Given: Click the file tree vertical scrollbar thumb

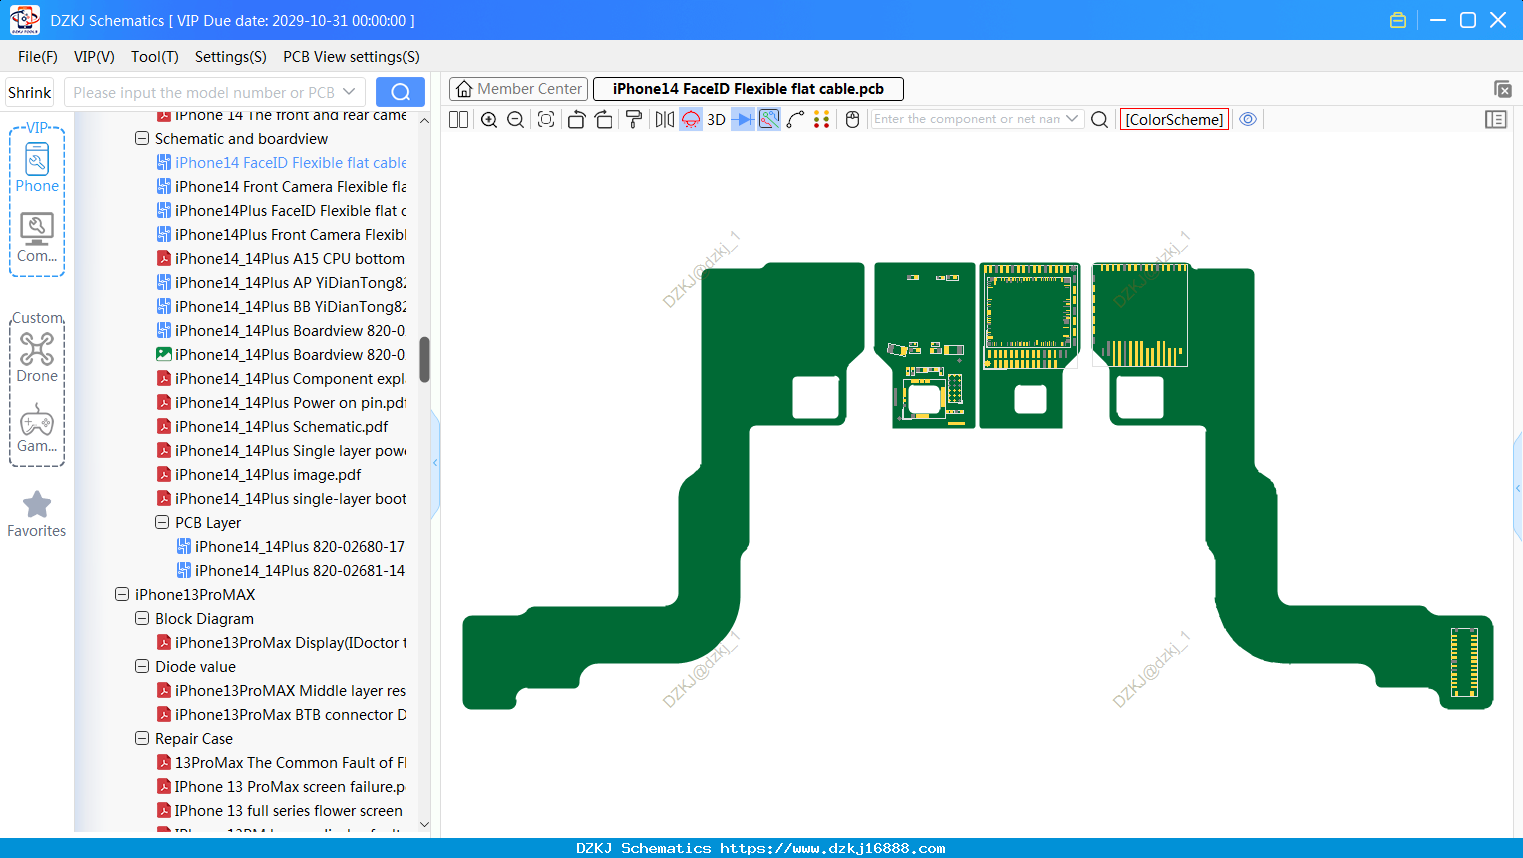Looking at the screenshot, I should tap(424, 360).
